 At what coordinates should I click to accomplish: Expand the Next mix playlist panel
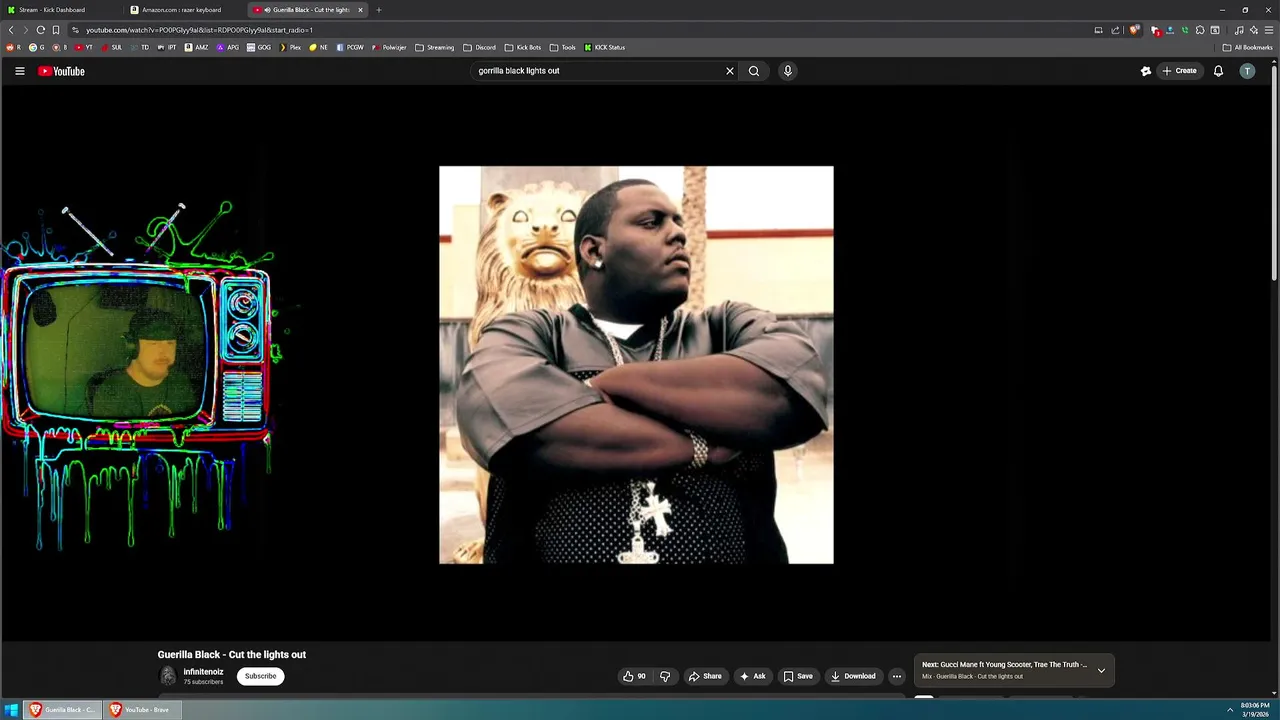[1101, 670]
